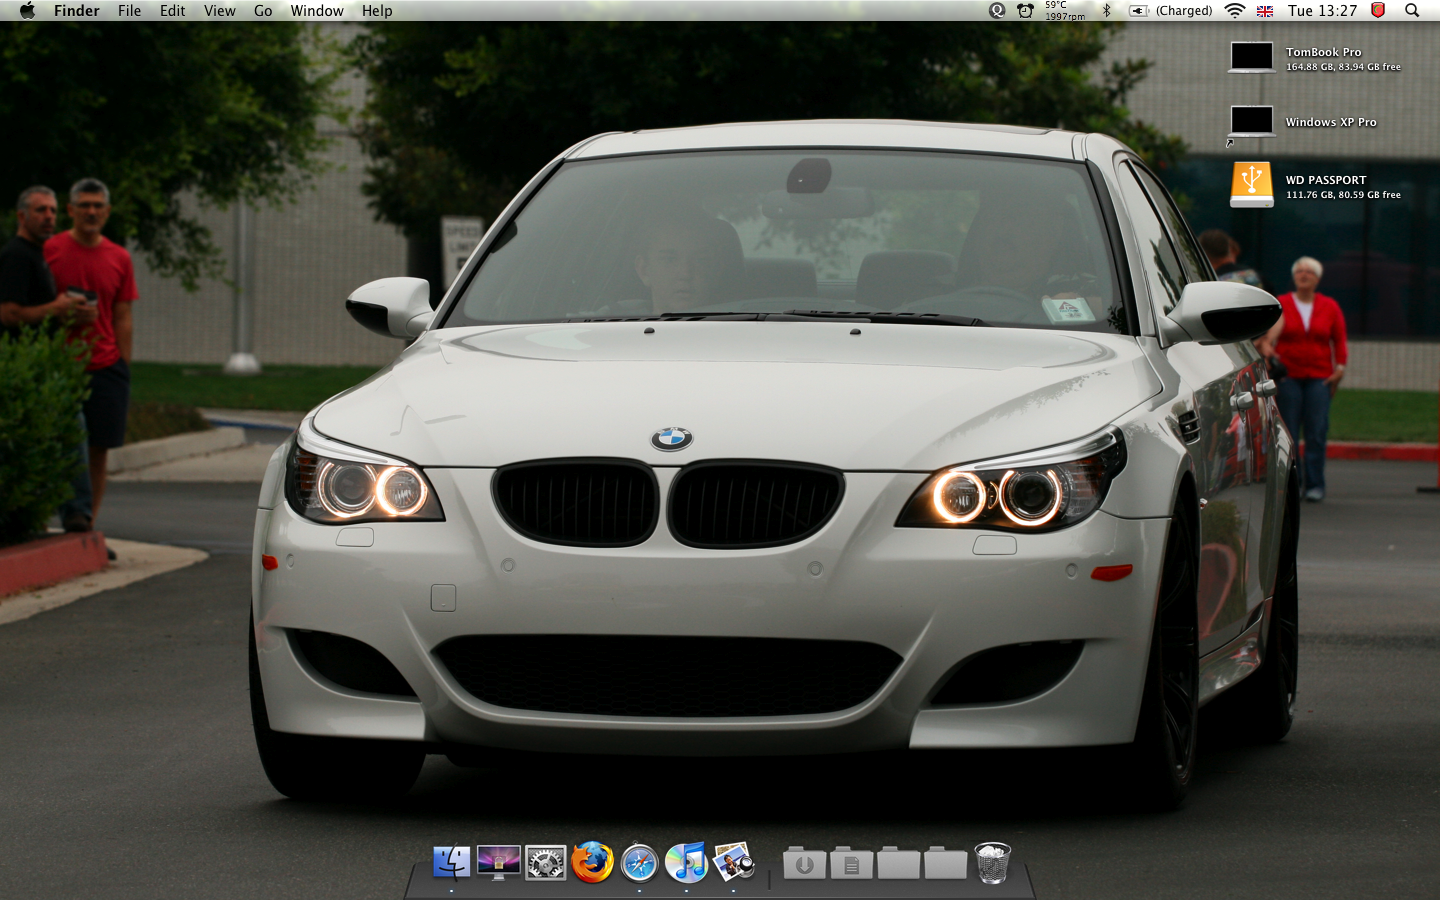This screenshot has height=900, width=1440.
Task: Launch Safari from the Dock
Action: tap(639, 863)
